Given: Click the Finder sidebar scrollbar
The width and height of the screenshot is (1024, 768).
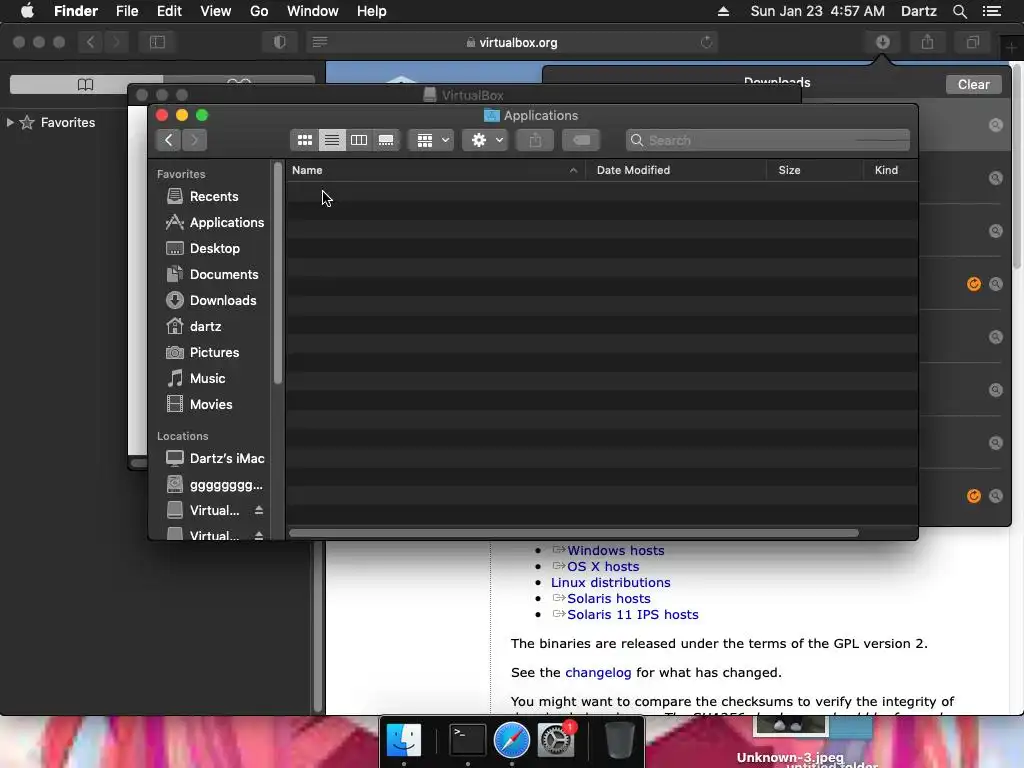Looking at the screenshot, I should click(x=278, y=273).
